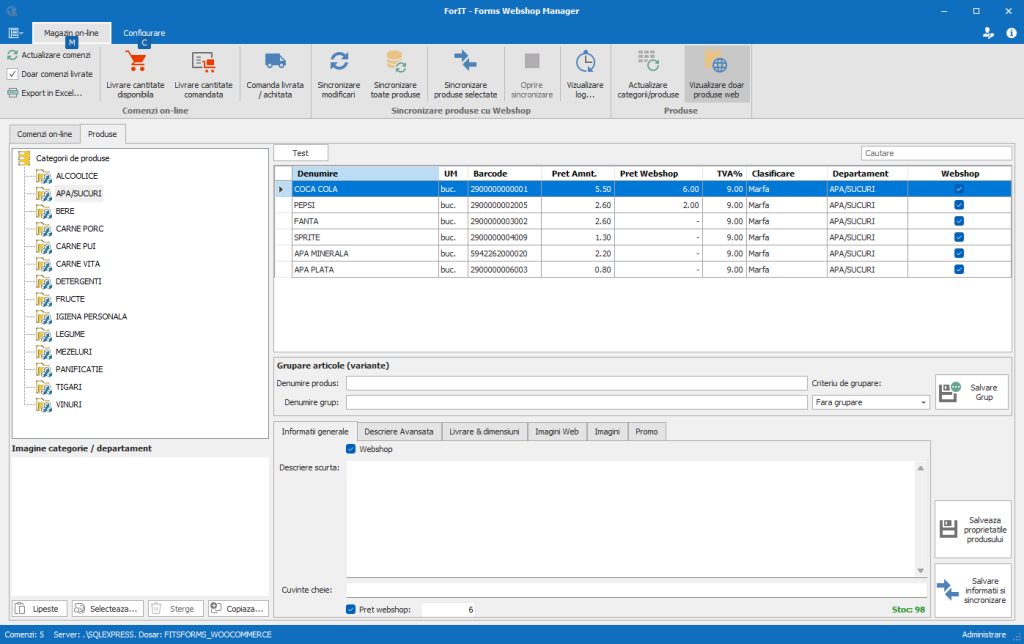Click Actualizare categorii/produse icon
Screen dimensions: 1024x644
pyautogui.click(x=647, y=62)
